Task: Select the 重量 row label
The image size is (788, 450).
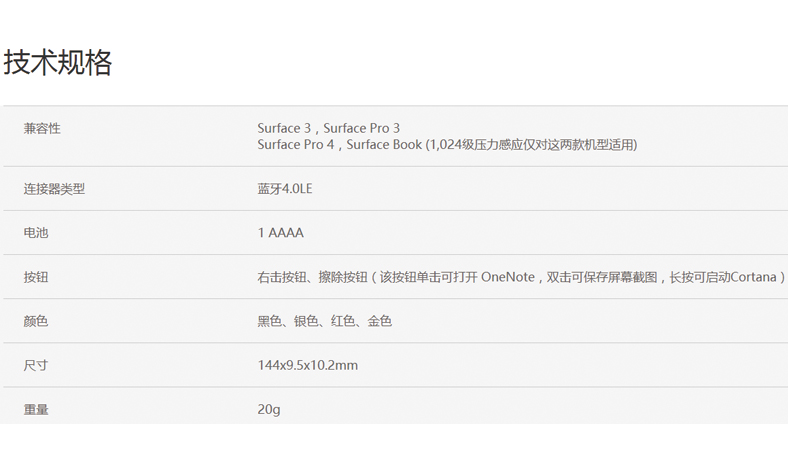Action: pyautogui.click(x=36, y=409)
